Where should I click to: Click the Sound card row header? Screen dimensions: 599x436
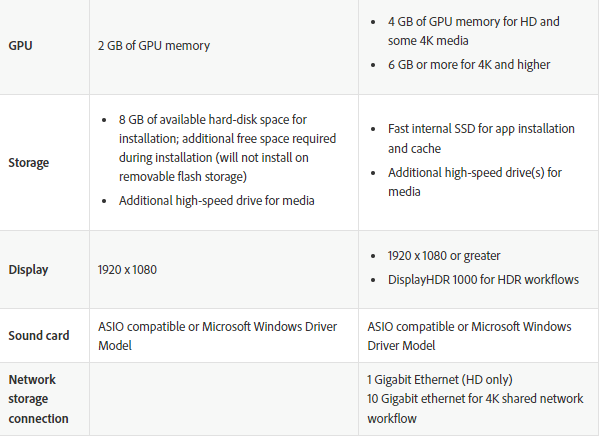pos(39,336)
